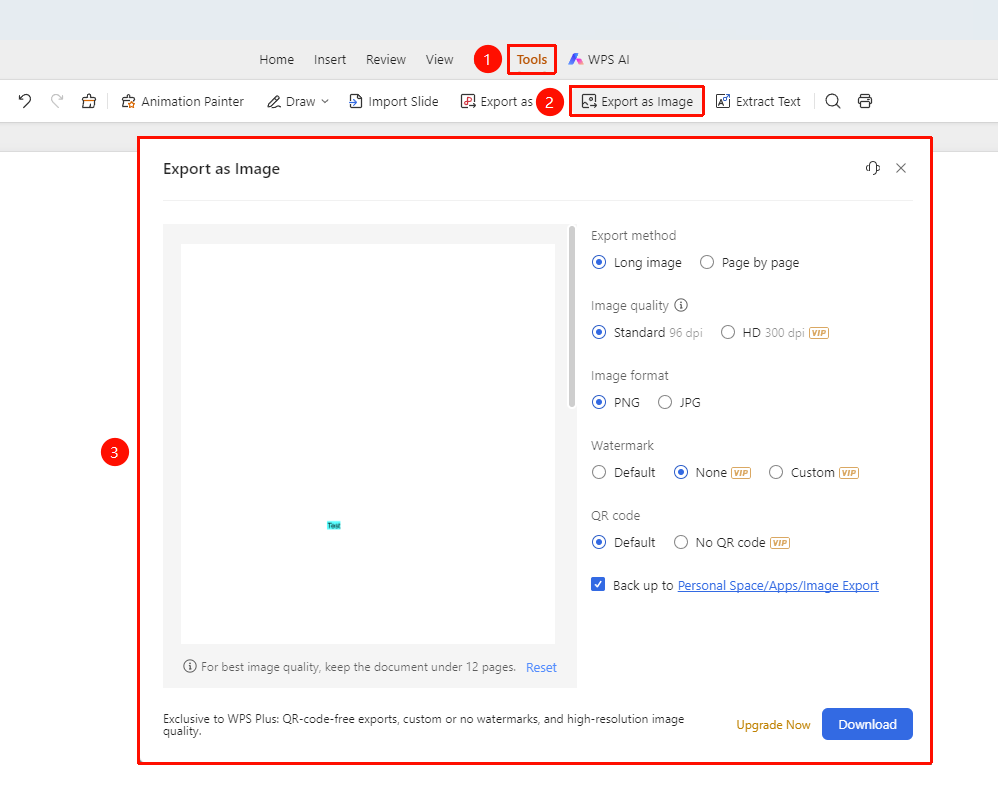Open the Home tab
Viewport: 998px width, 798px height.
[276, 59]
